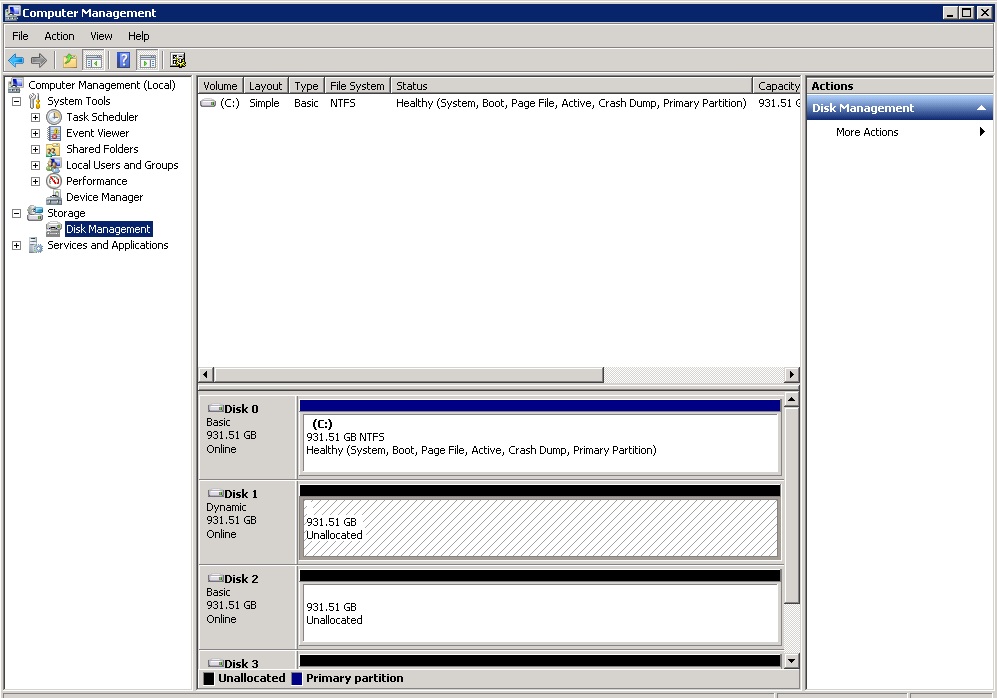
Task: Click the (C:) volume drive icon
Action: click(x=209, y=103)
